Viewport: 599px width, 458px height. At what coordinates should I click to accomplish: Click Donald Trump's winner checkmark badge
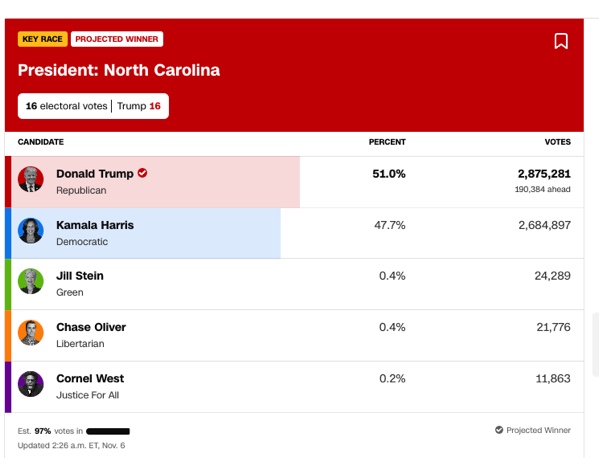pyautogui.click(x=142, y=173)
